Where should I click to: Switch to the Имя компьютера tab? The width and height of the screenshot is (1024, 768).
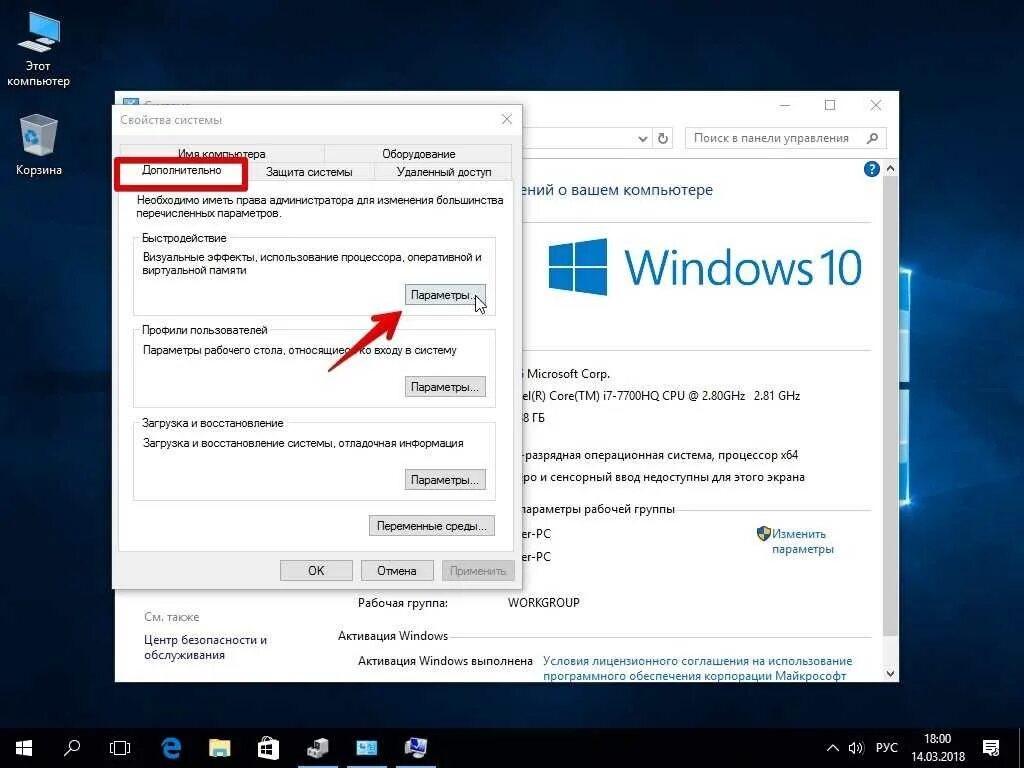221,153
